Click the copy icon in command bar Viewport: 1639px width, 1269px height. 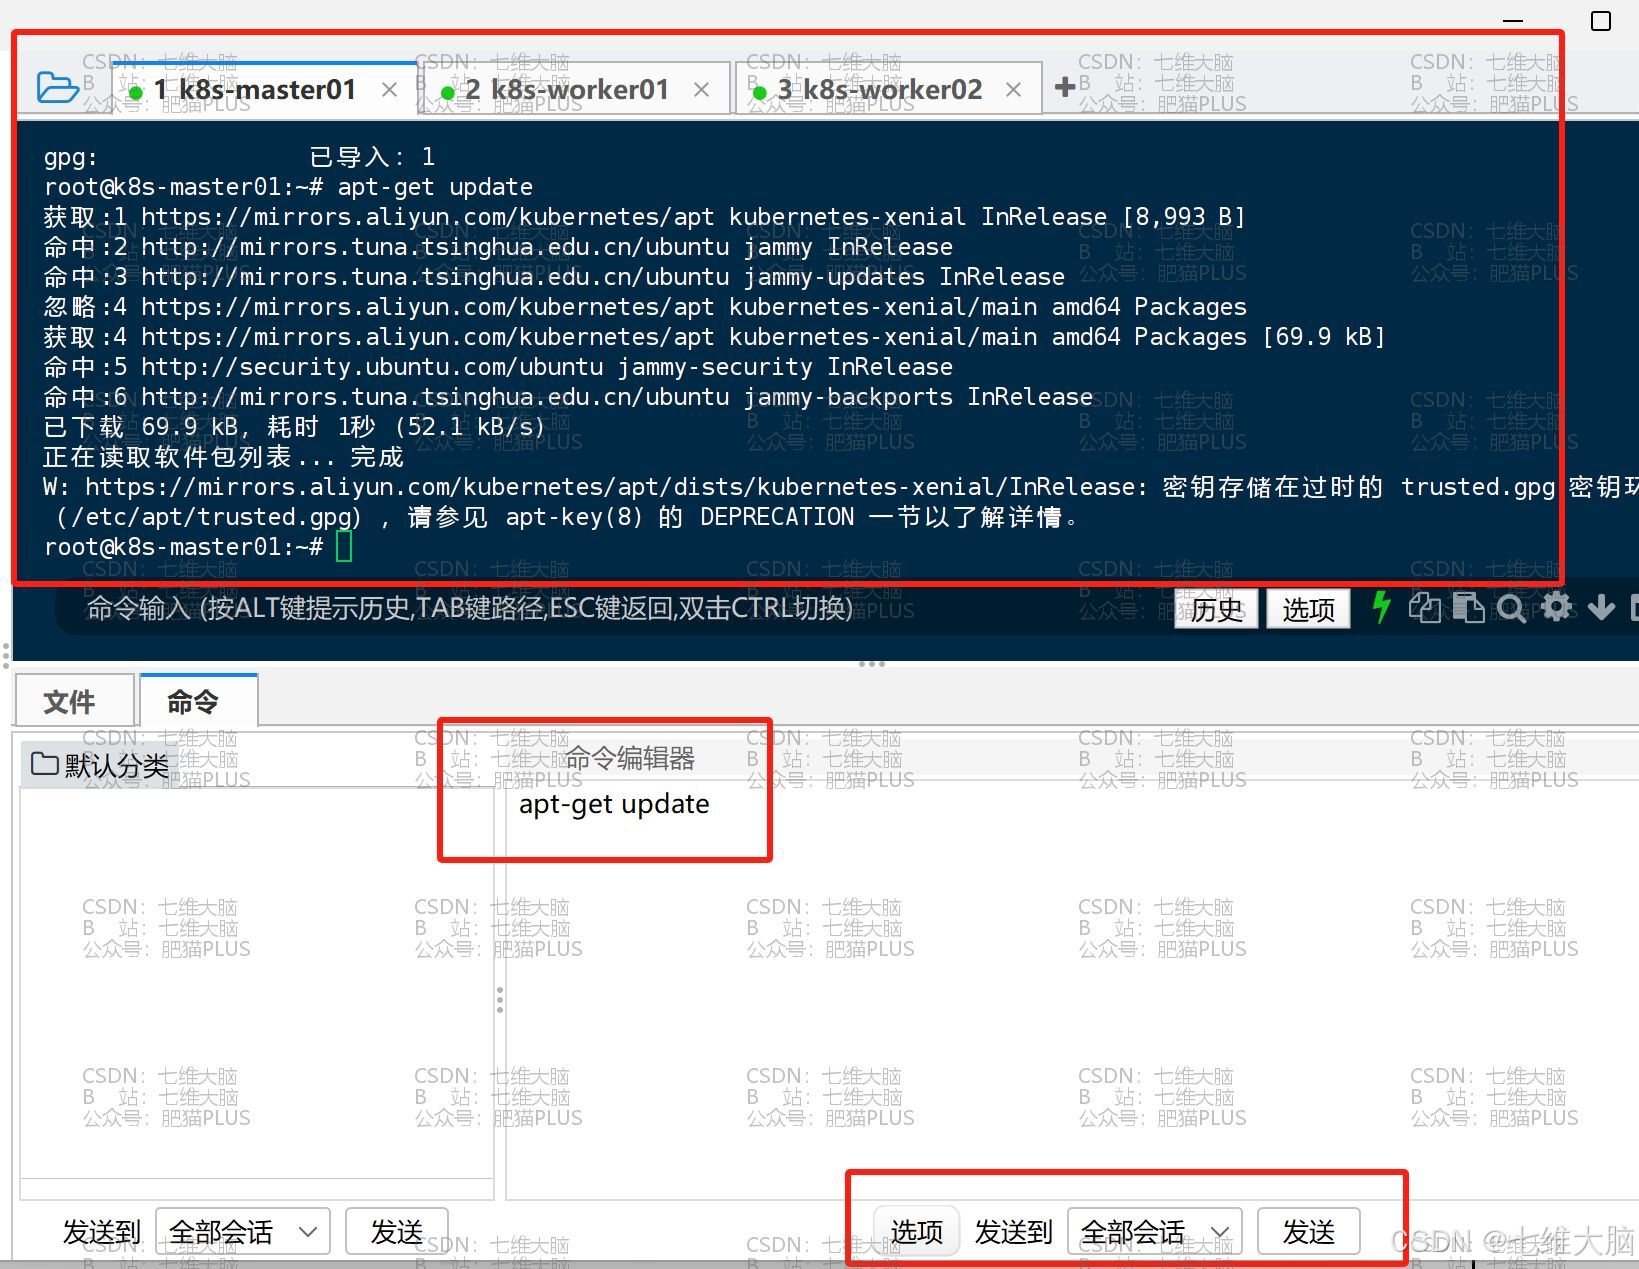click(1425, 608)
